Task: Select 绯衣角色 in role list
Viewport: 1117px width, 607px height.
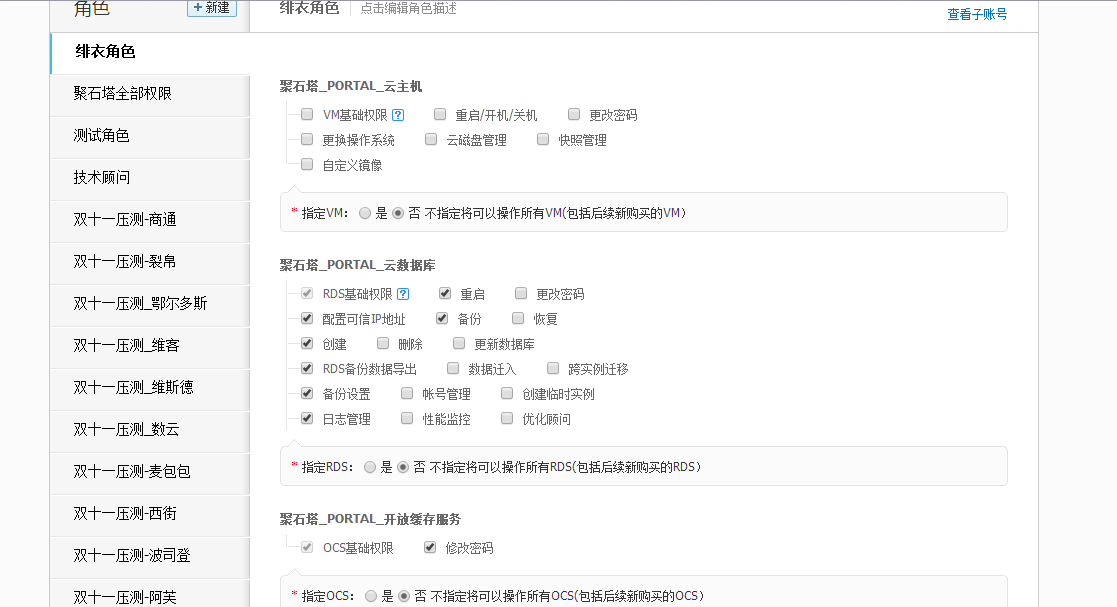Action: click(150, 52)
